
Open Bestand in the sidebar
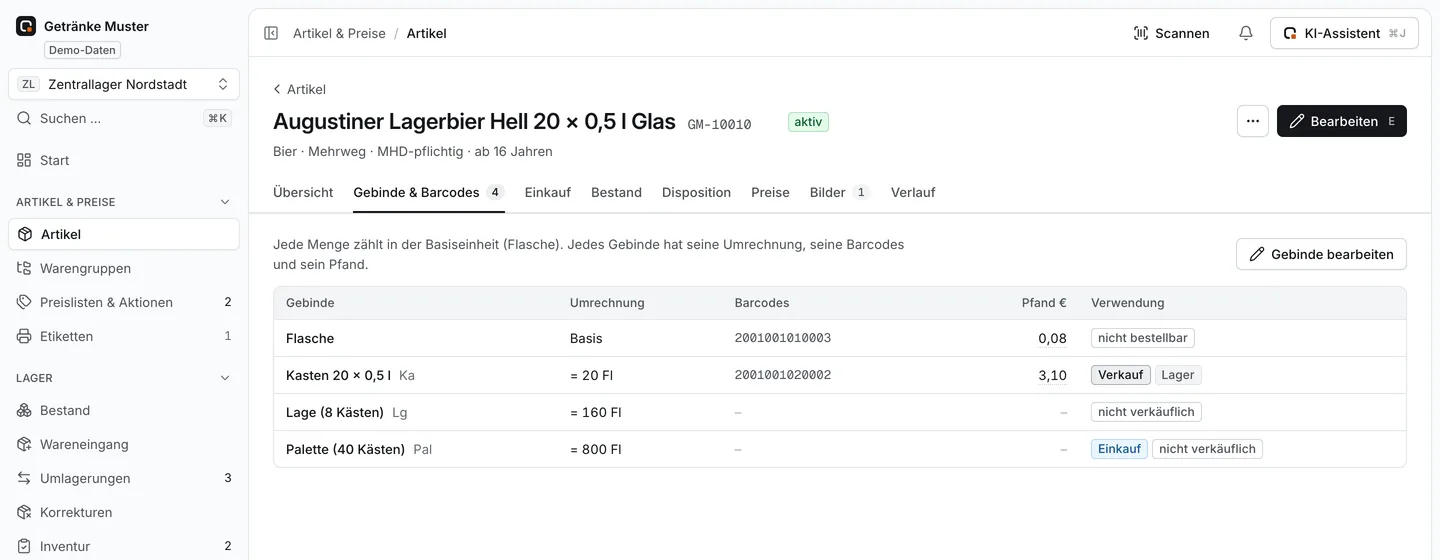124,410
